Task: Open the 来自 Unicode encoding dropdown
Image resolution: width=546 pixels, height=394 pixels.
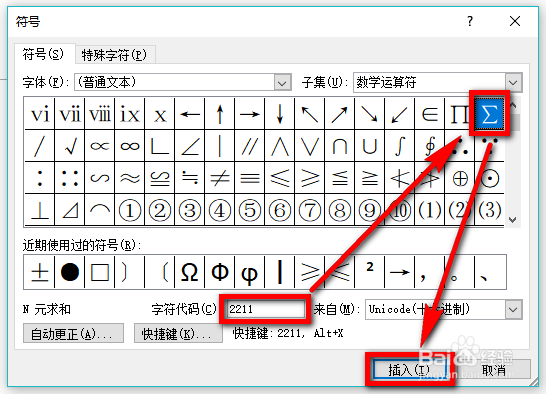Action: click(x=514, y=309)
